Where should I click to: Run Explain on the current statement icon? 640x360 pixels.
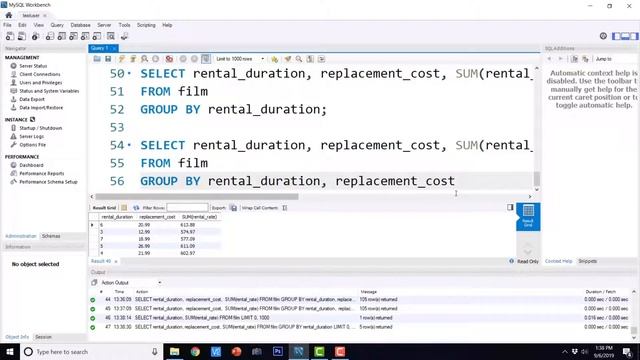[x=144, y=59]
